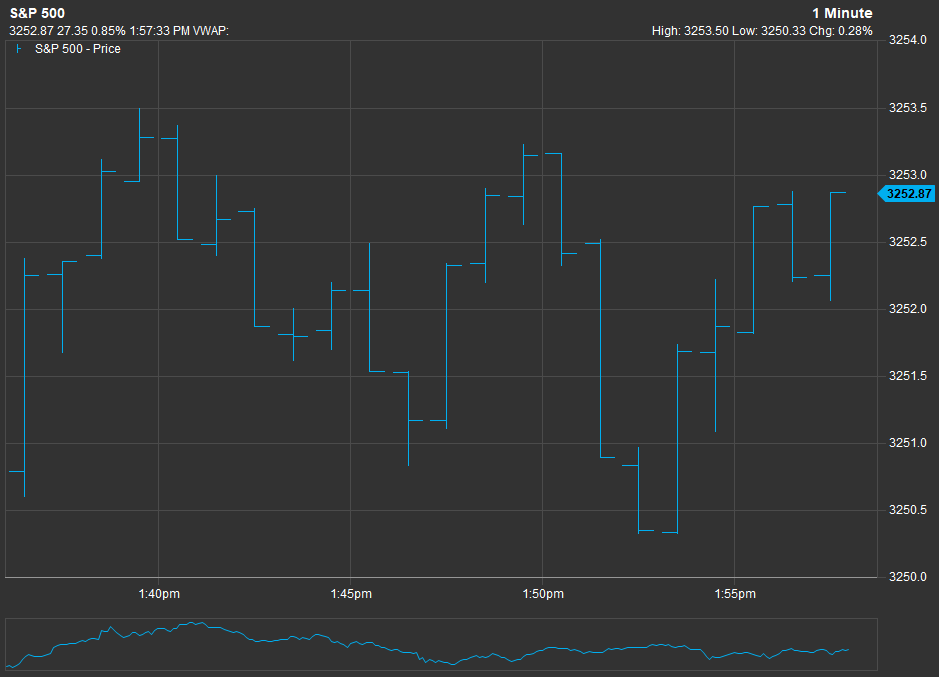Click the 3251.5 y-axis label
This screenshot has width=939, height=677.
pos(907,376)
